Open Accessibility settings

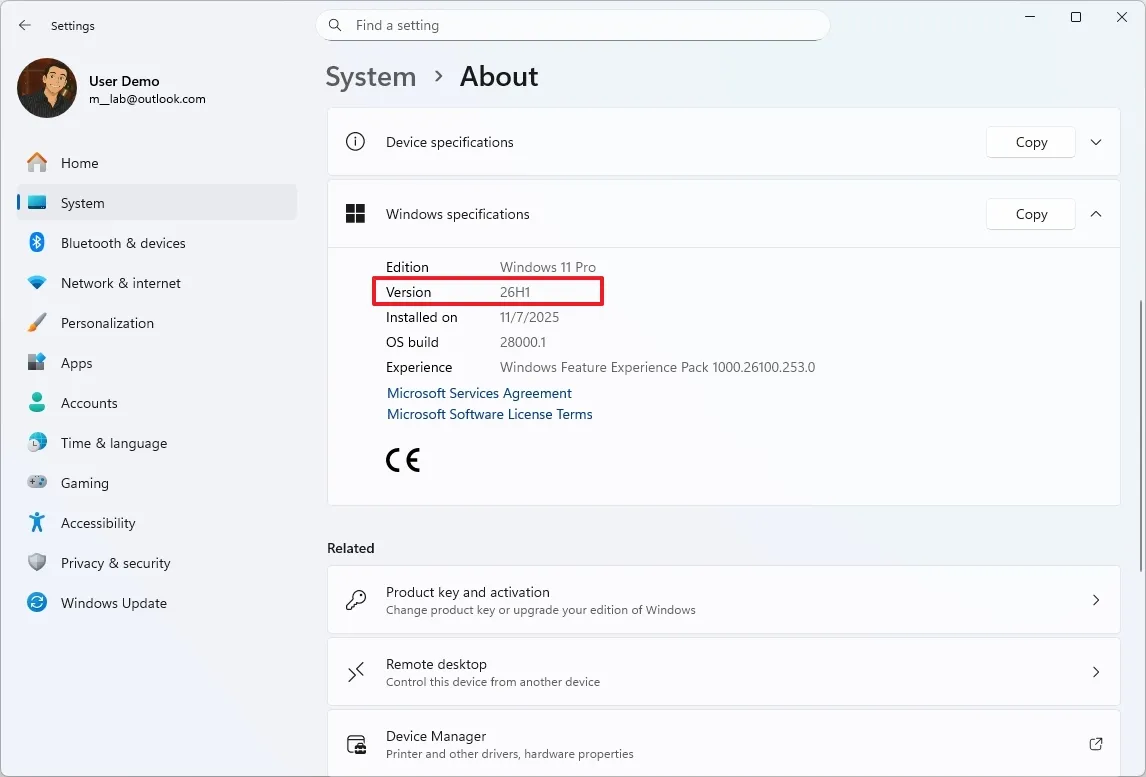[99, 523]
